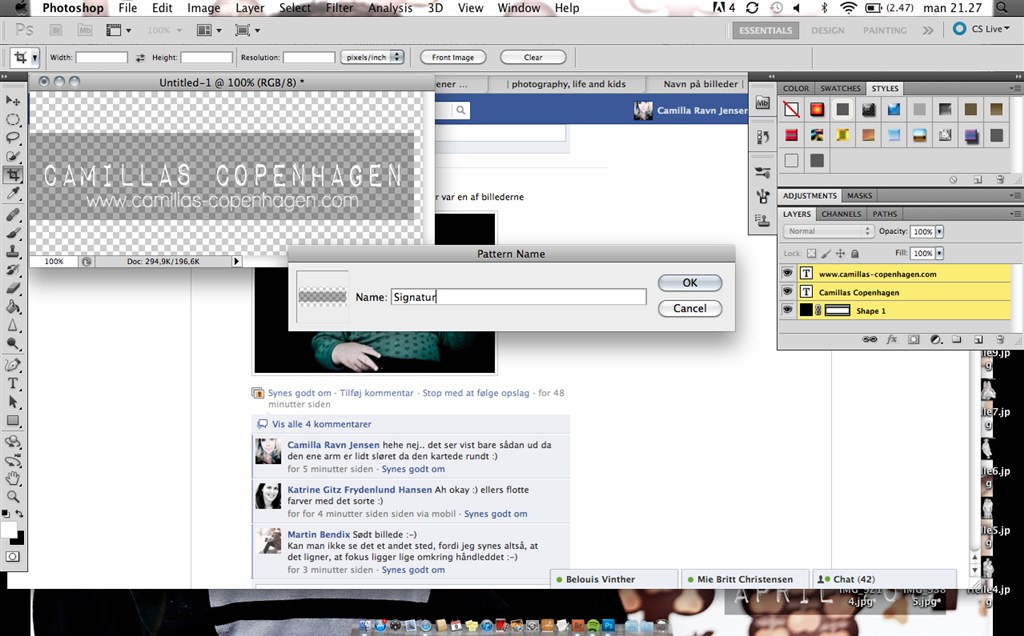Select the Path Selection arrow tool
The height and width of the screenshot is (636, 1024).
coord(12,402)
